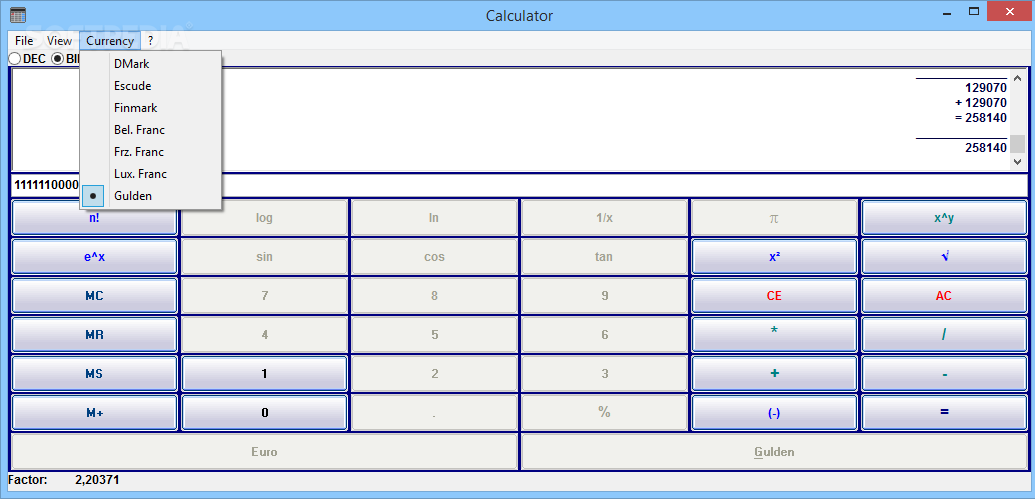This screenshot has height=499, width=1035.
Task: Click the equals = button
Action: (944, 413)
